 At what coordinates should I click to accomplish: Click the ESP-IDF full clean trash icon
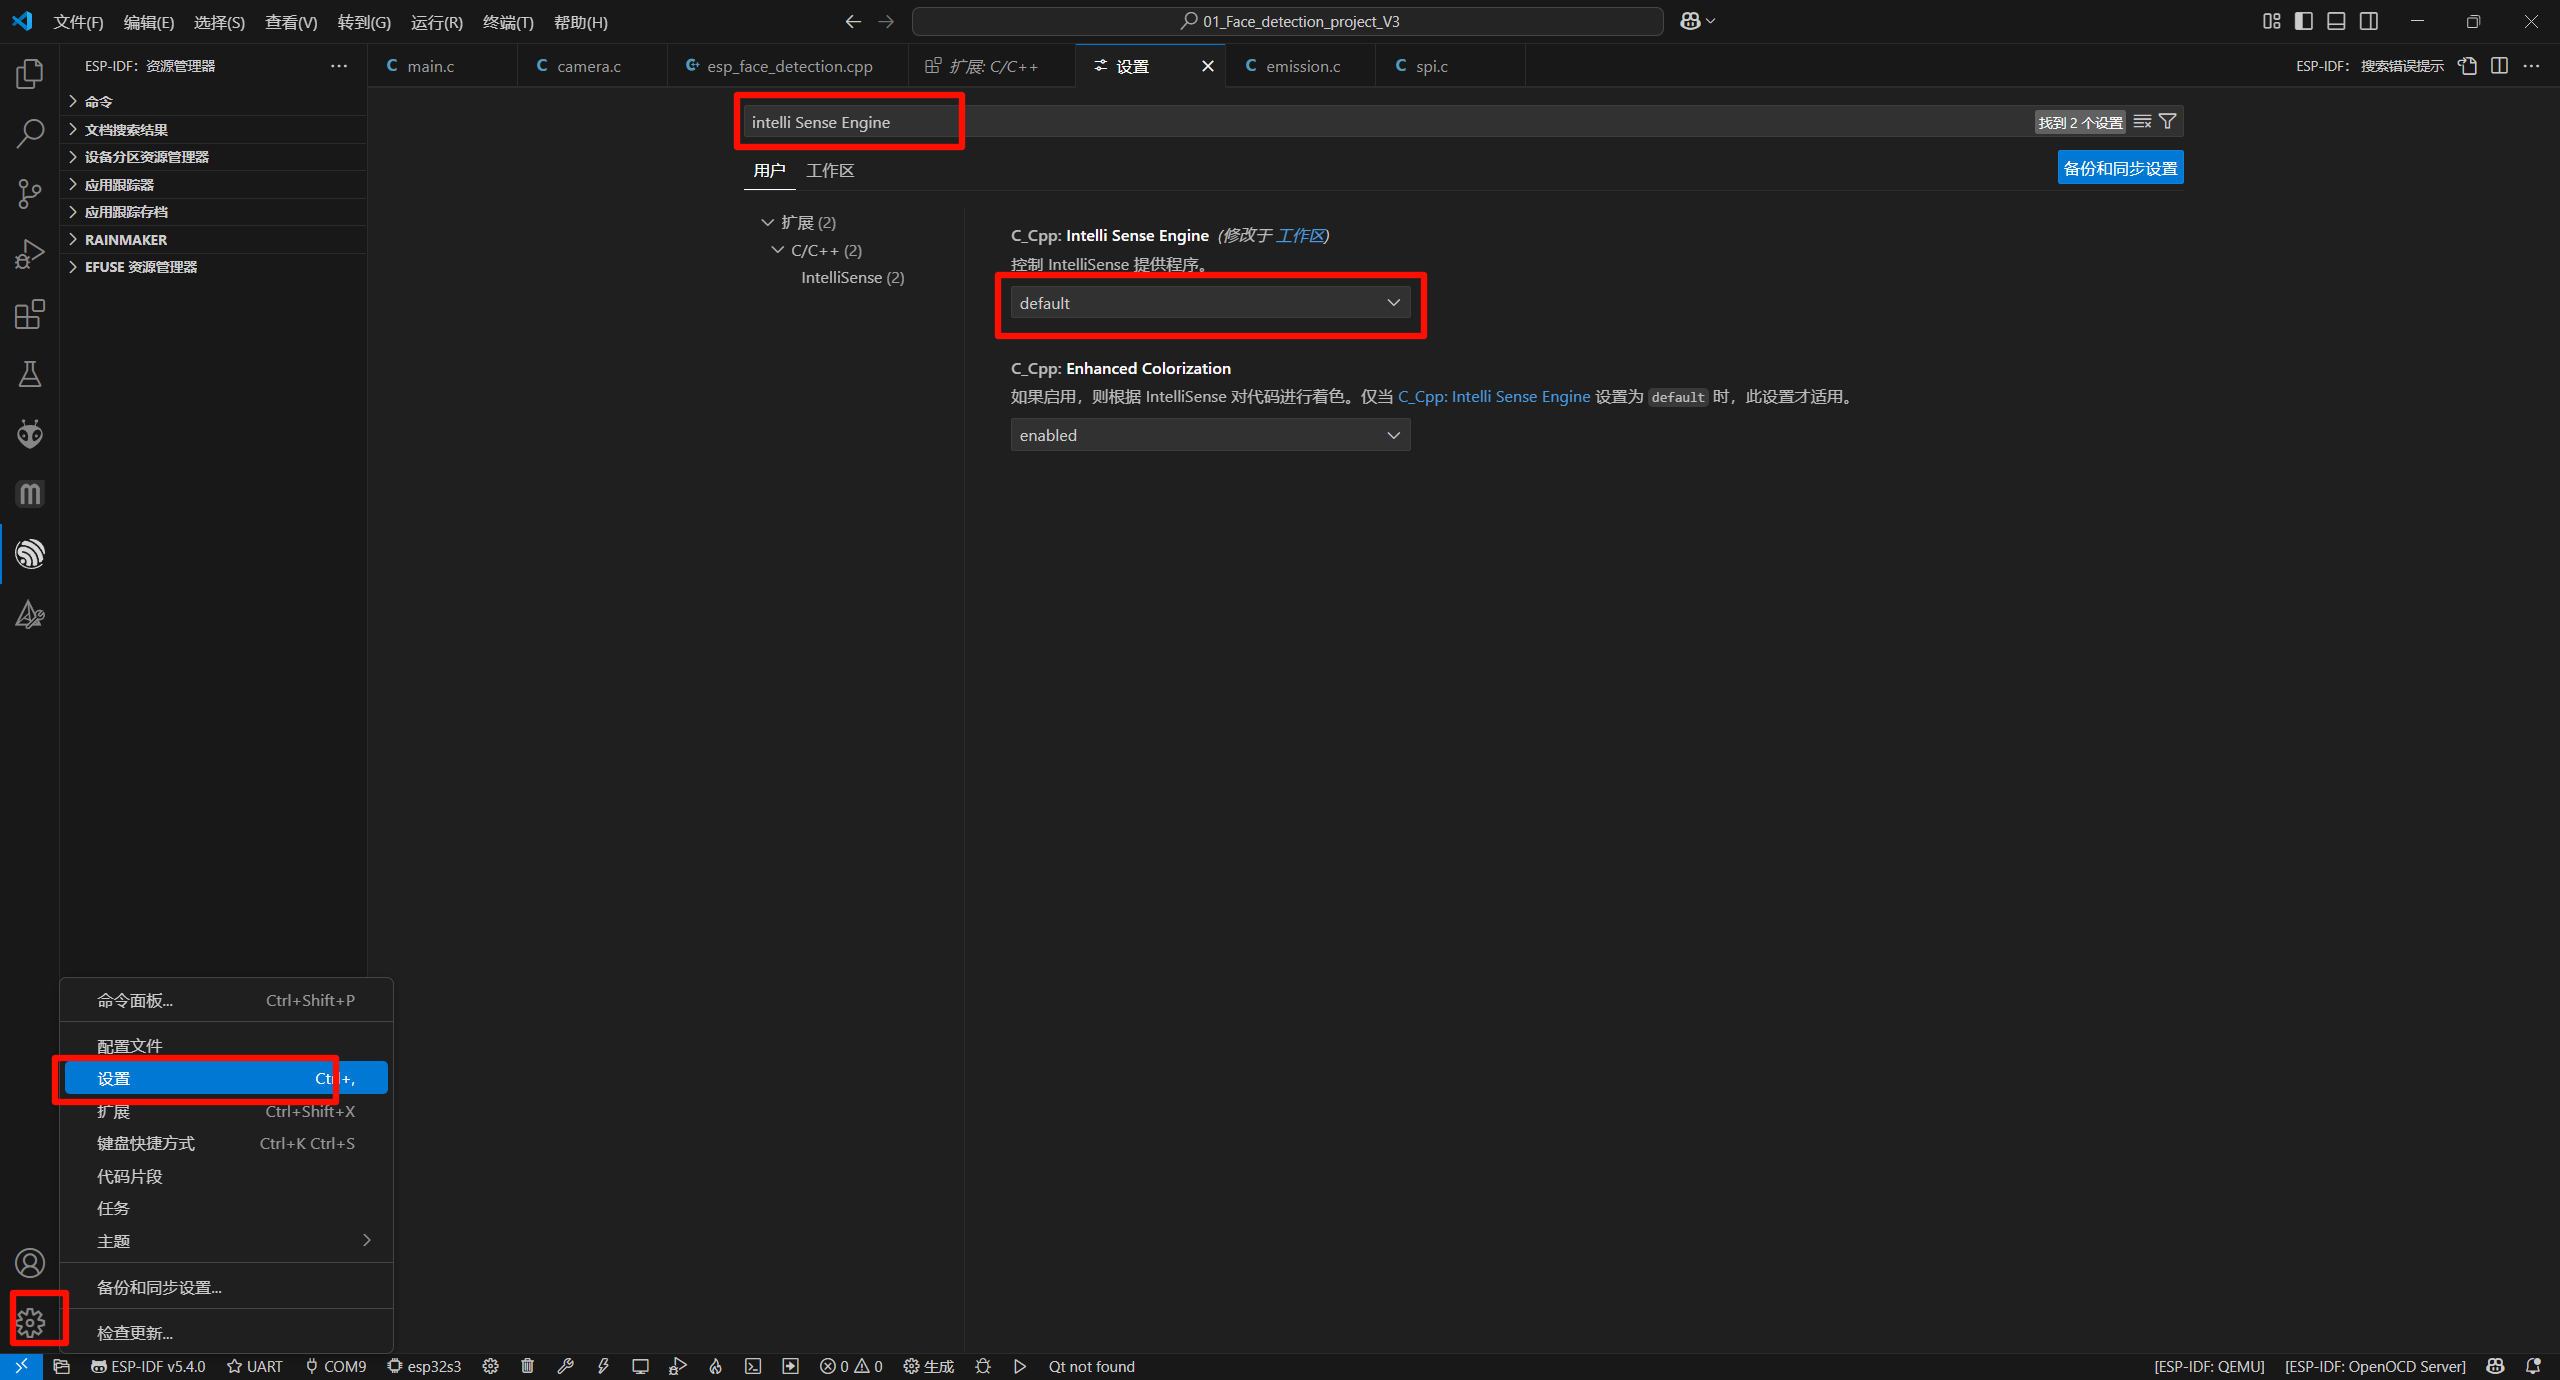coord(528,1366)
